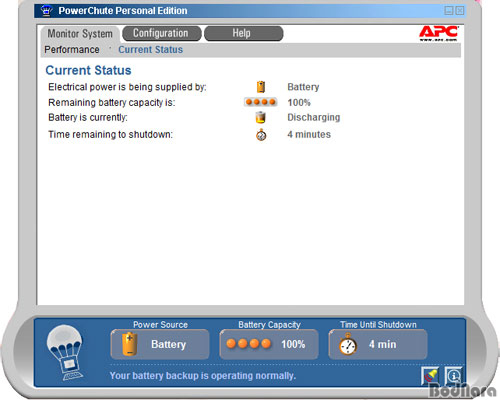Click the Power Source Battery button
Viewport: 500px width, 400px height.
(x=160, y=344)
